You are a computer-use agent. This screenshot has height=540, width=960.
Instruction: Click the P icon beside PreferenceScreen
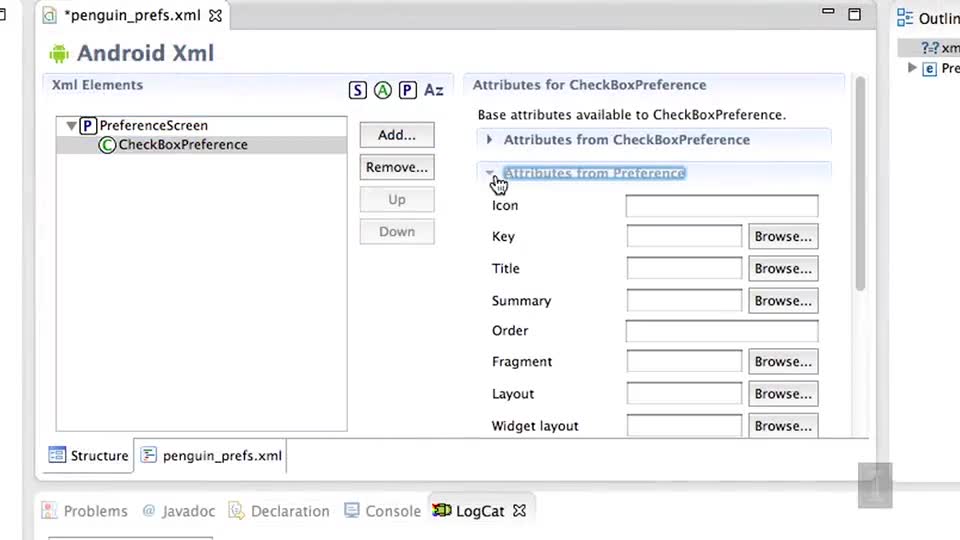click(x=88, y=126)
